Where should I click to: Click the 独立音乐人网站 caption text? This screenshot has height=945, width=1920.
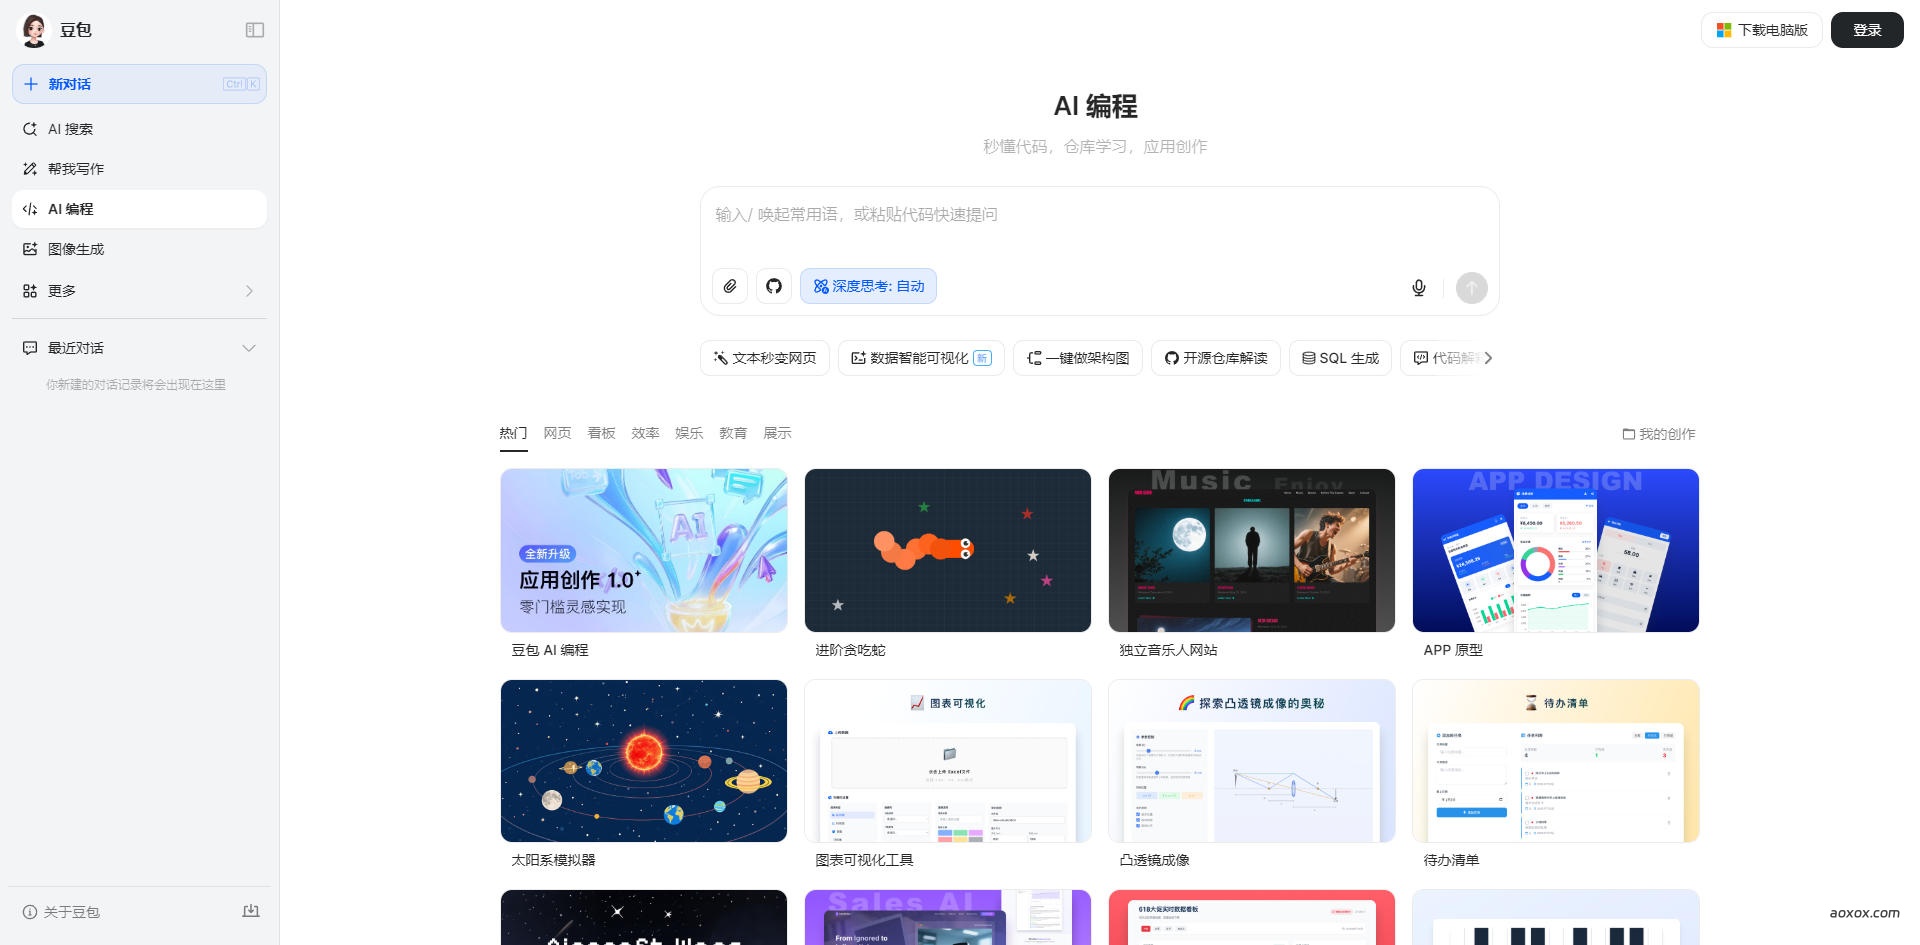(1168, 650)
